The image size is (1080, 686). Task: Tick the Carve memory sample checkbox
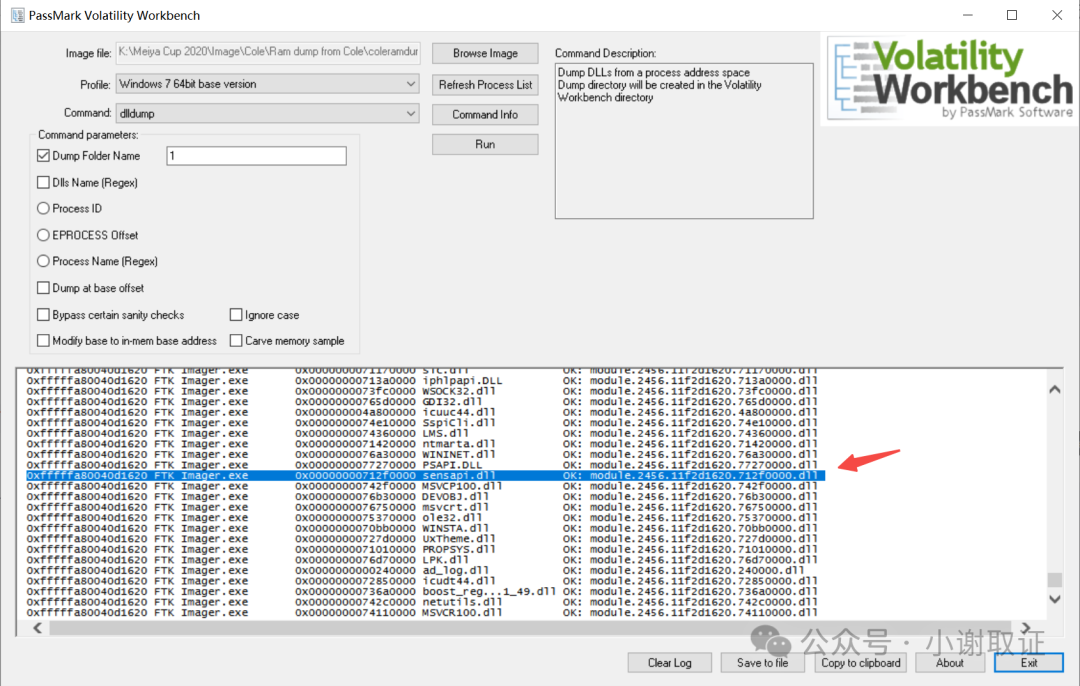click(x=236, y=341)
